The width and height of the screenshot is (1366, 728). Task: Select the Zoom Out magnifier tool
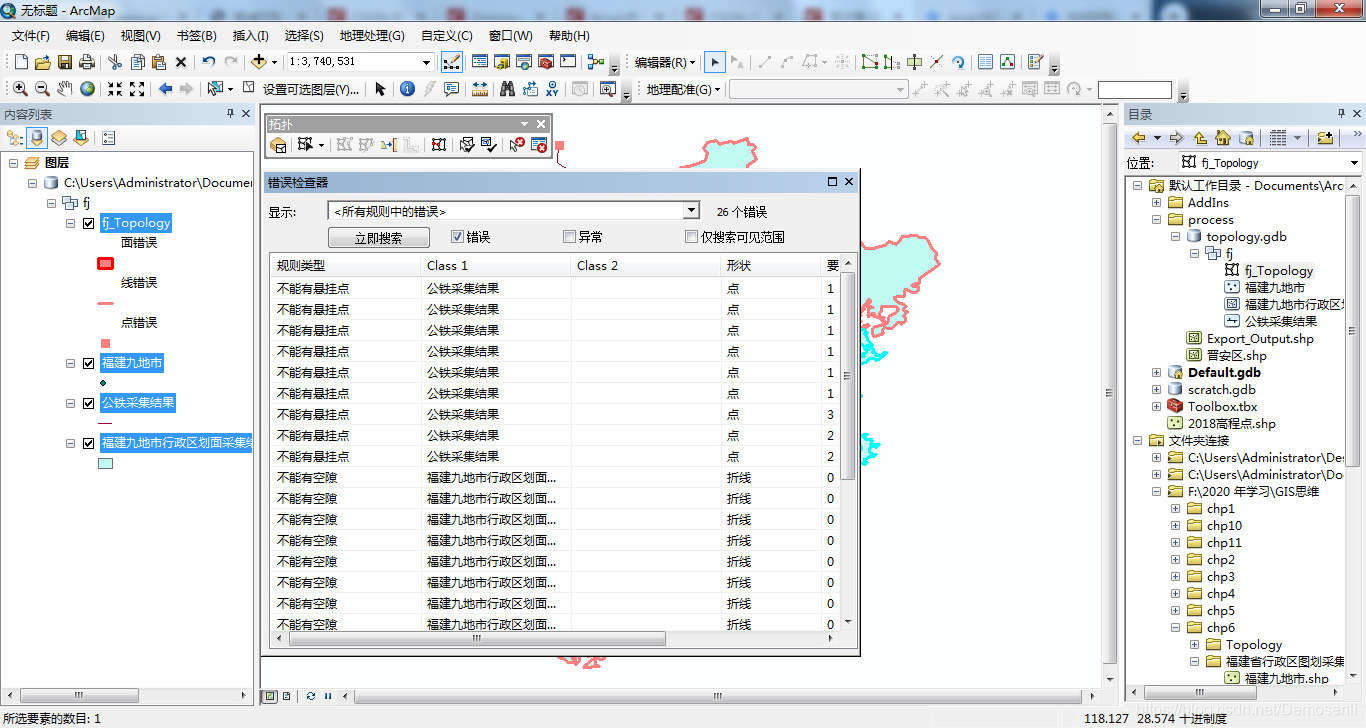(42, 89)
